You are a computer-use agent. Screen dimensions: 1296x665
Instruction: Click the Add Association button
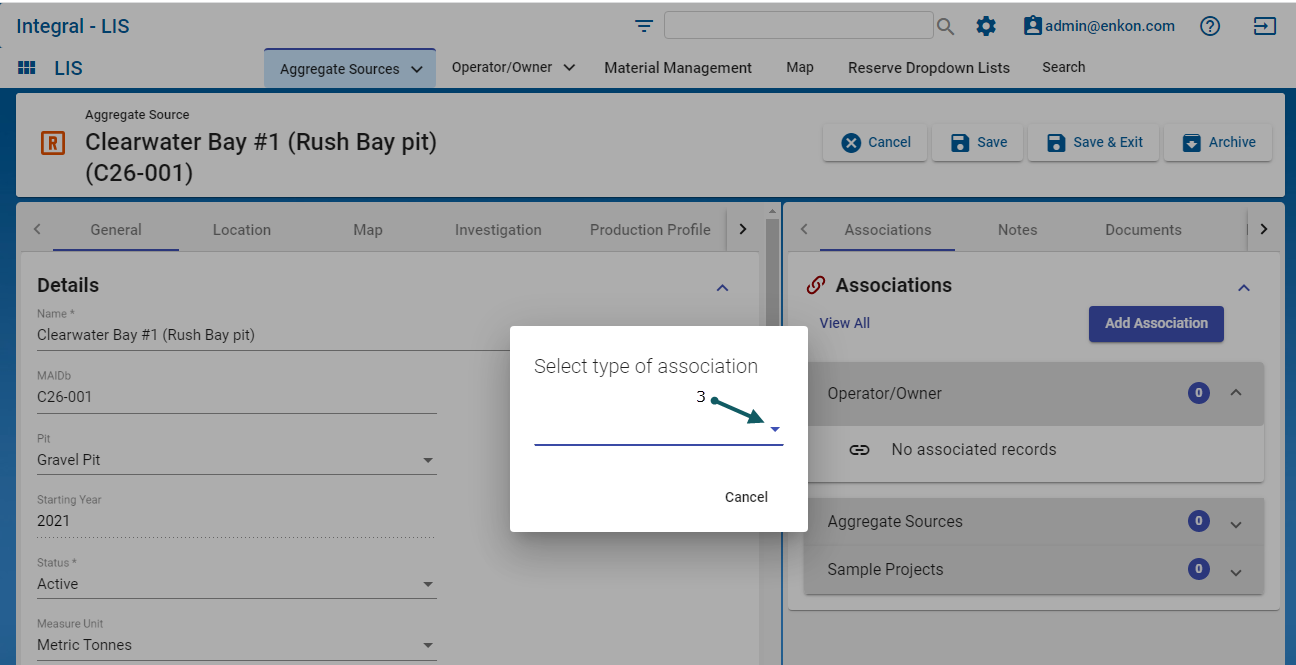[x=1156, y=323]
